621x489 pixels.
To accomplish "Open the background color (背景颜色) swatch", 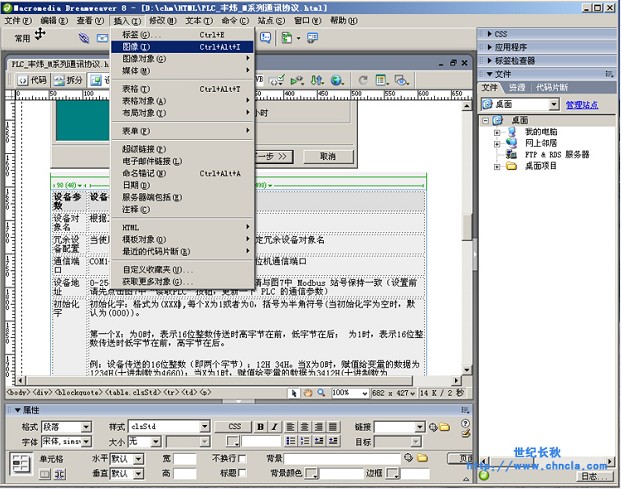I will (x=312, y=474).
